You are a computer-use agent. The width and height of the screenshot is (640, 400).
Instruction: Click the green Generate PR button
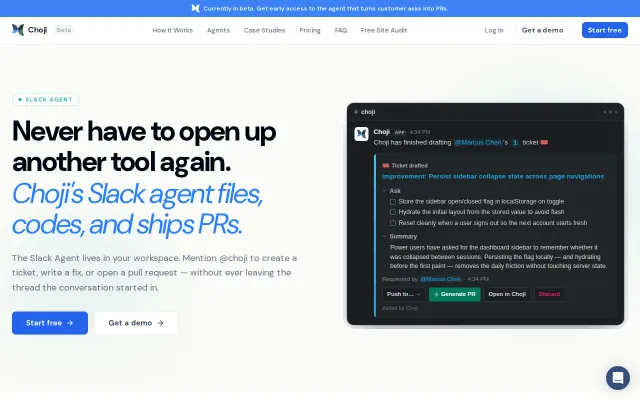tap(454, 294)
